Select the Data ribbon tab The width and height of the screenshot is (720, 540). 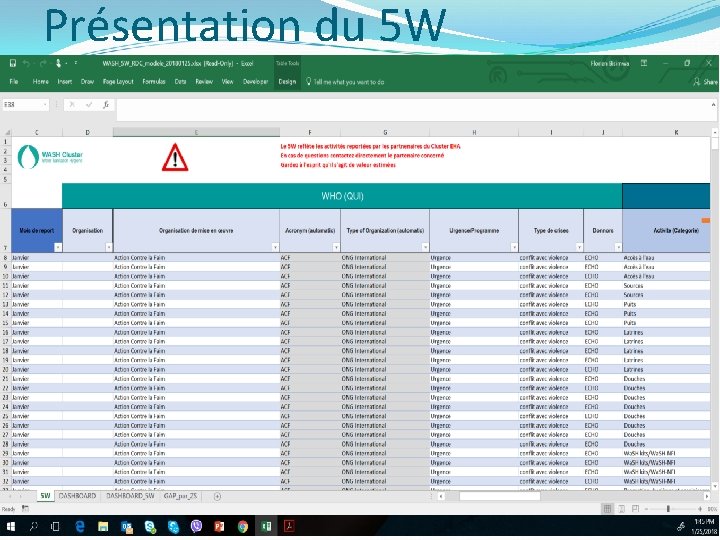(180, 82)
